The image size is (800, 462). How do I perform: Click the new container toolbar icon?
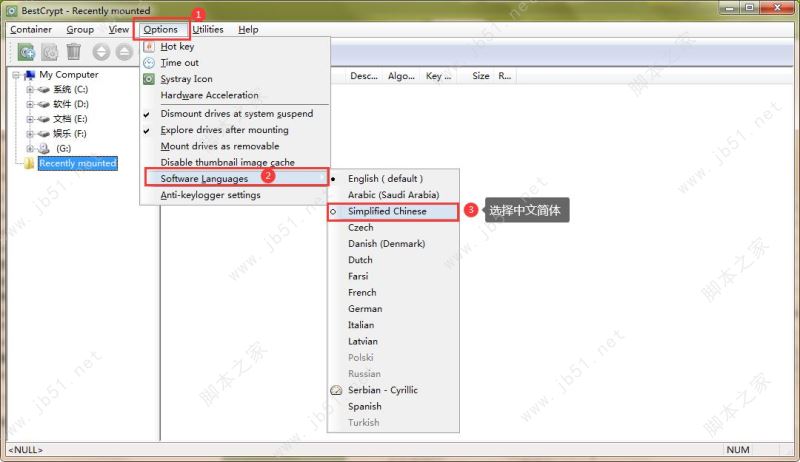pyautogui.click(x=27, y=52)
